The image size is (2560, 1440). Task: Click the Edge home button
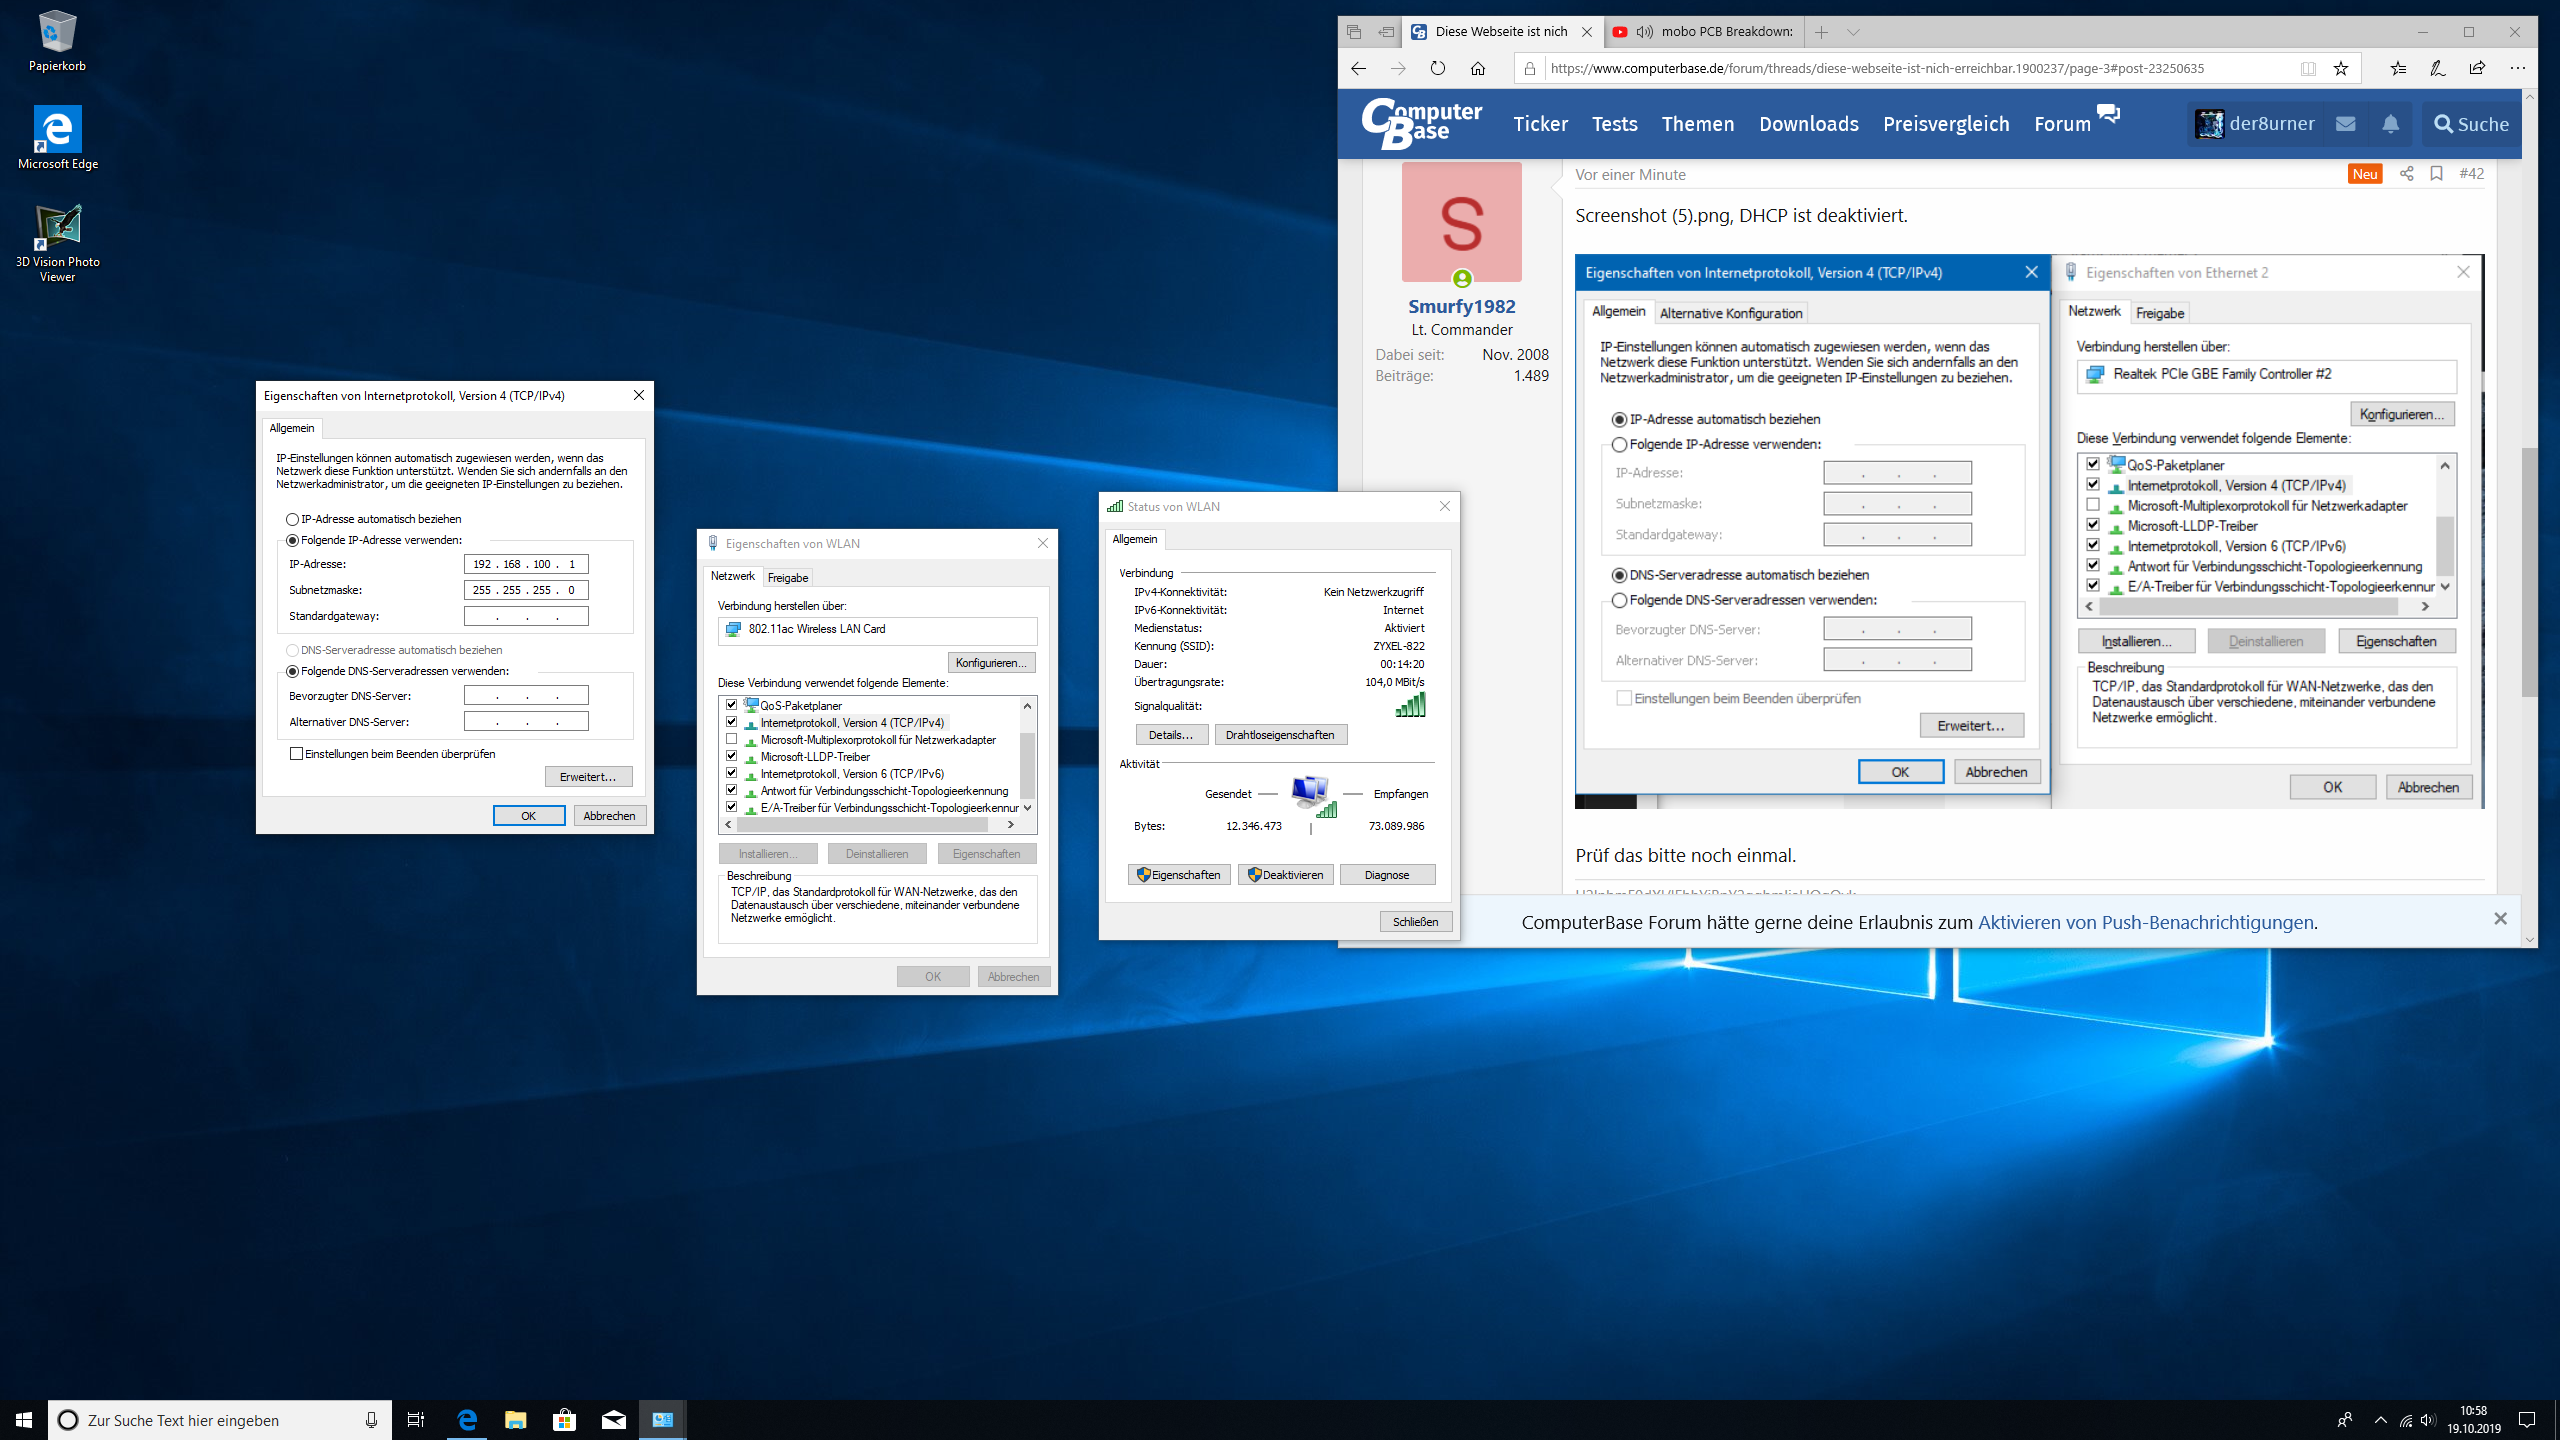[x=1477, y=69]
